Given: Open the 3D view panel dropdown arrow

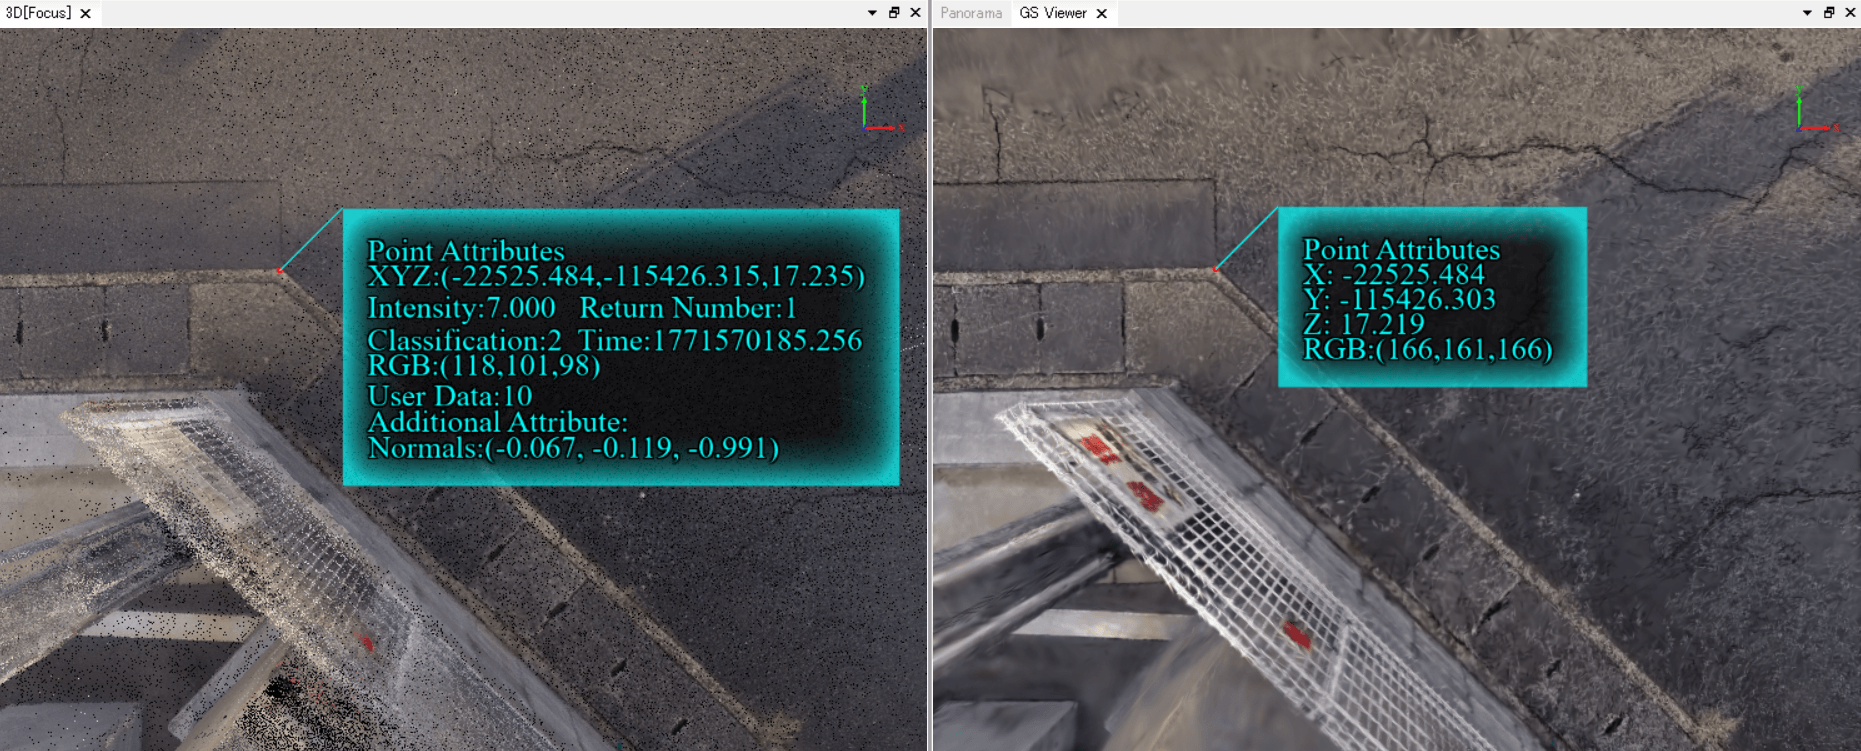Looking at the screenshot, I should coord(872,13).
